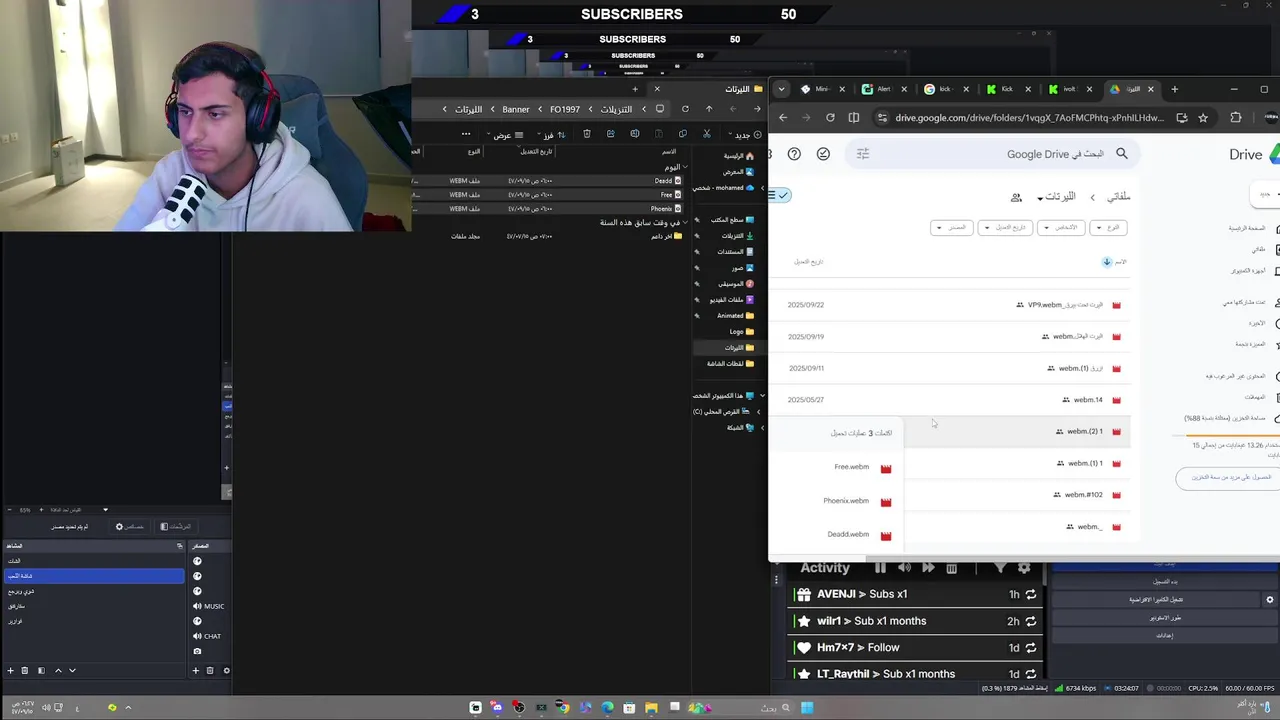Switch to the Kick Chrome tab
This screenshot has width=1280, height=720.
[x=1007, y=89]
